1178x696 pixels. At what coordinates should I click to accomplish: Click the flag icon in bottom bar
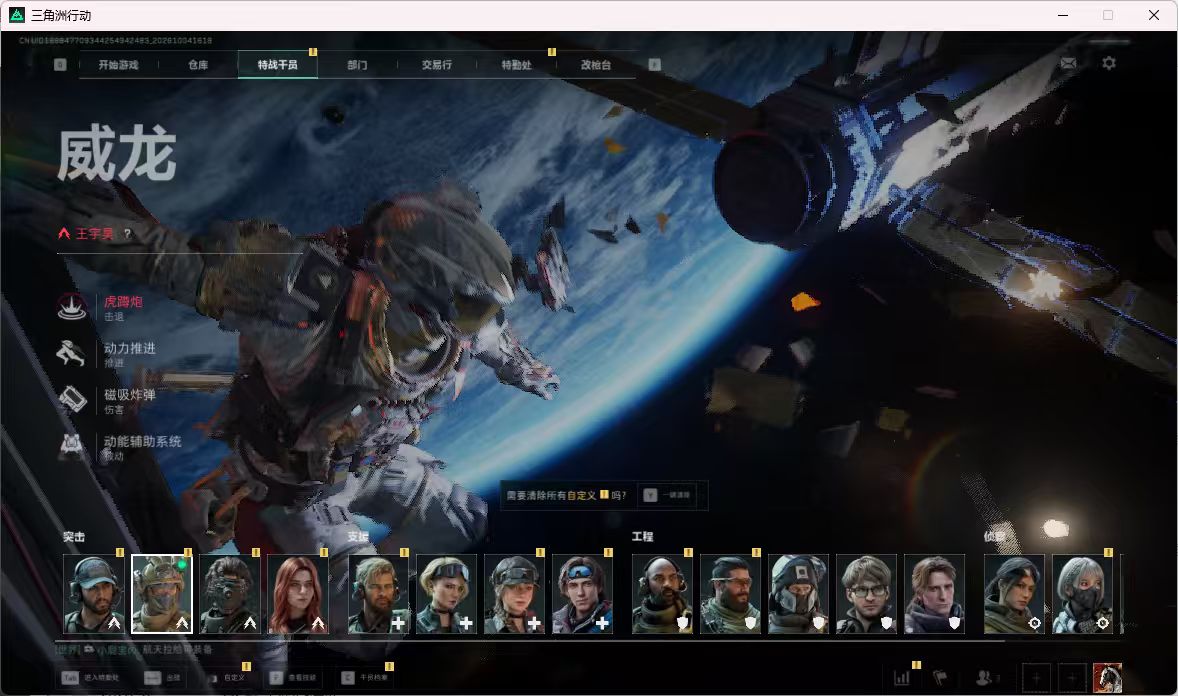click(x=940, y=678)
